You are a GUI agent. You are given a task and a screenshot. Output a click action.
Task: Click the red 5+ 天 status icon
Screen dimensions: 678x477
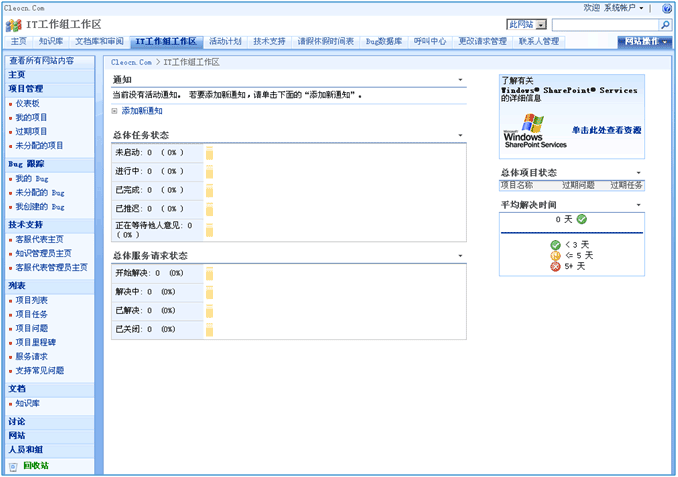[555, 267]
